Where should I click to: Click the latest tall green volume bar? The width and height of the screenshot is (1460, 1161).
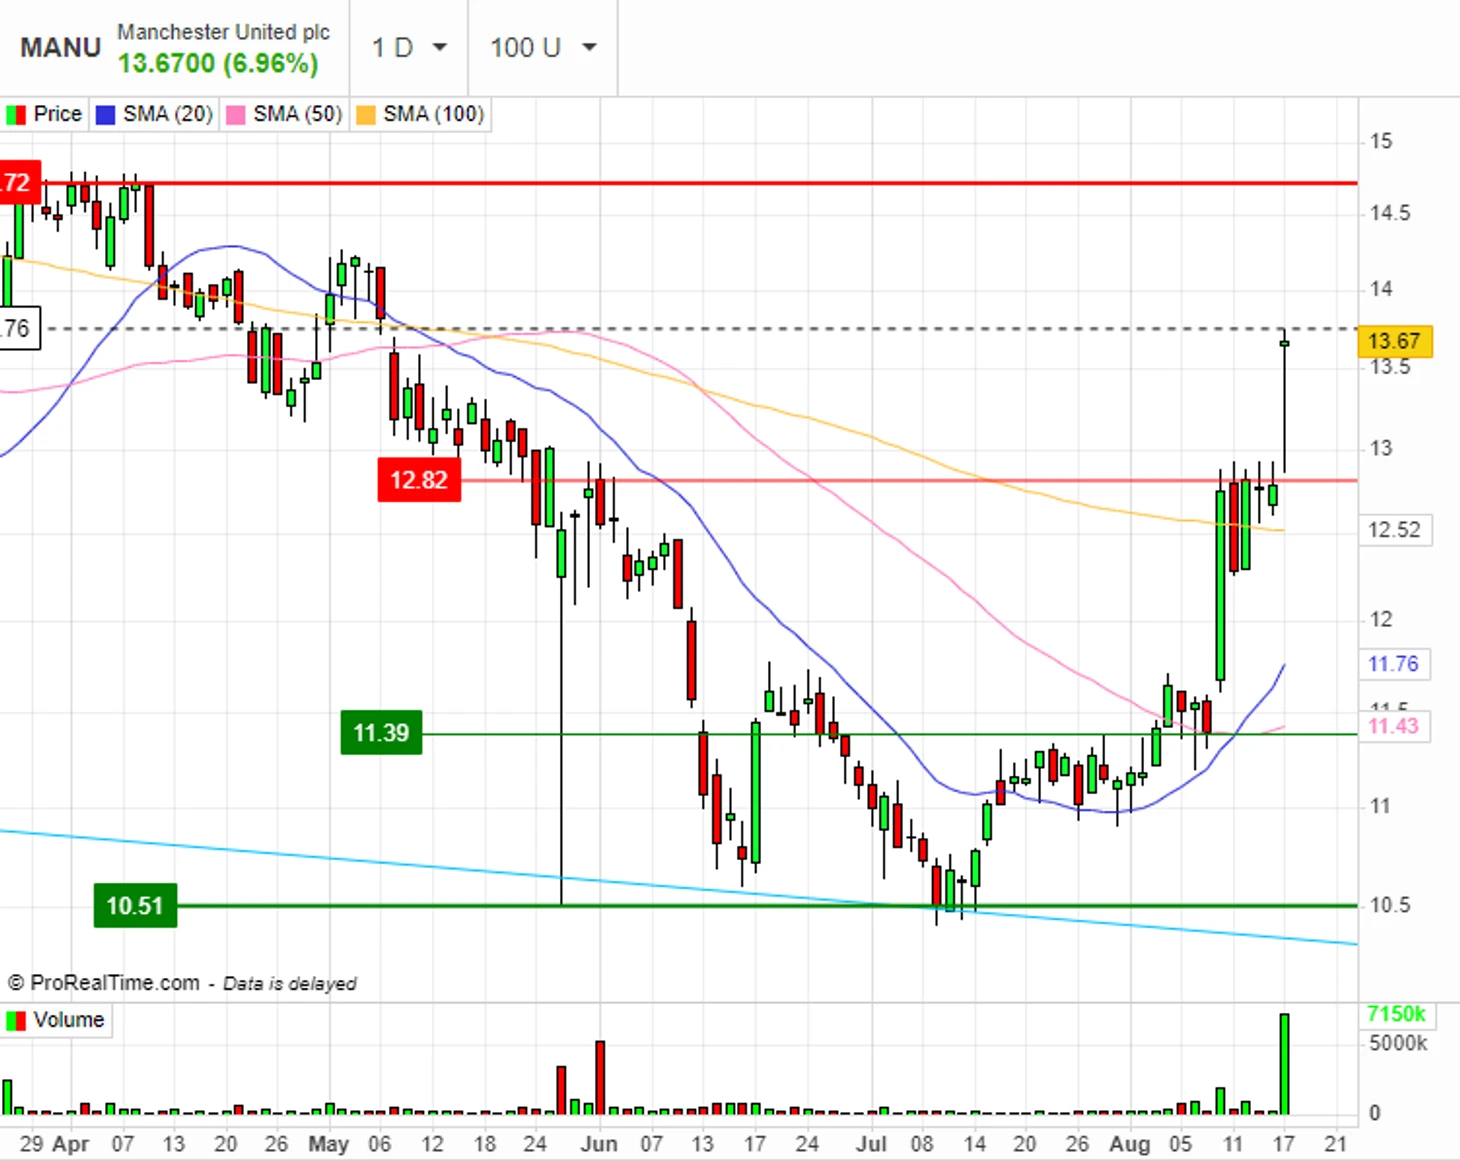point(1284,1064)
